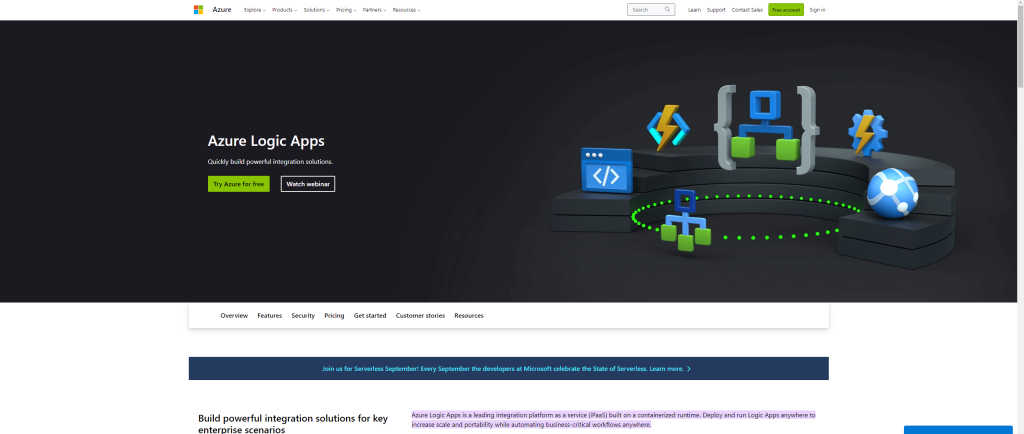Go to the Features section tab
This screenshot has height=434, width=1024.
(270, 316)
